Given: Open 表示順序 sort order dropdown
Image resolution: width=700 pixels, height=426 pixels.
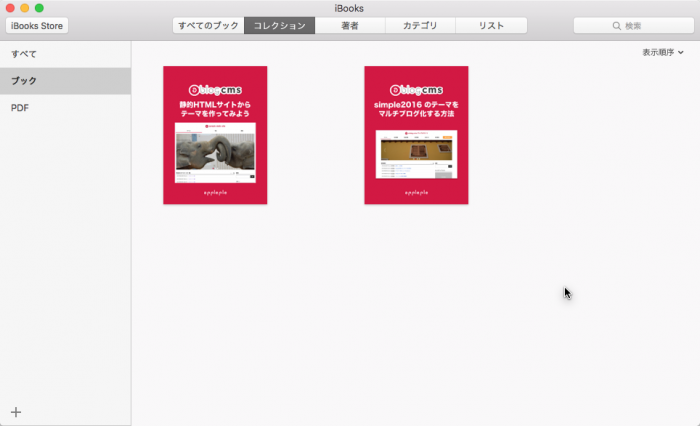Looking at the screenshot, I should point(663,52).
